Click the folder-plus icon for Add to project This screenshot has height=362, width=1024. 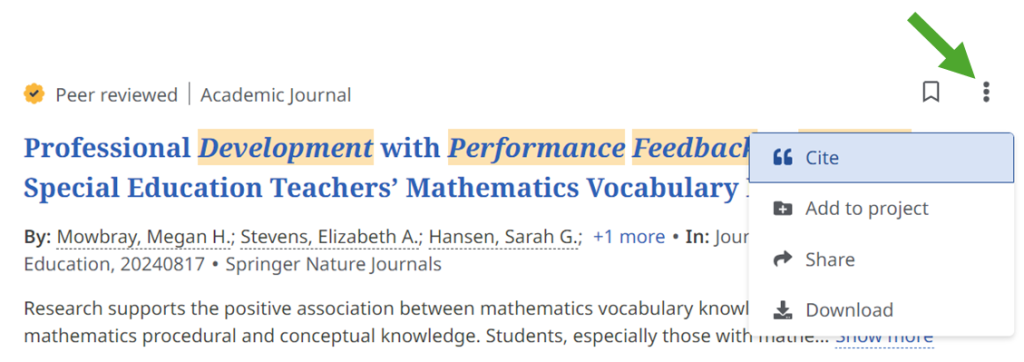[782, 208]
